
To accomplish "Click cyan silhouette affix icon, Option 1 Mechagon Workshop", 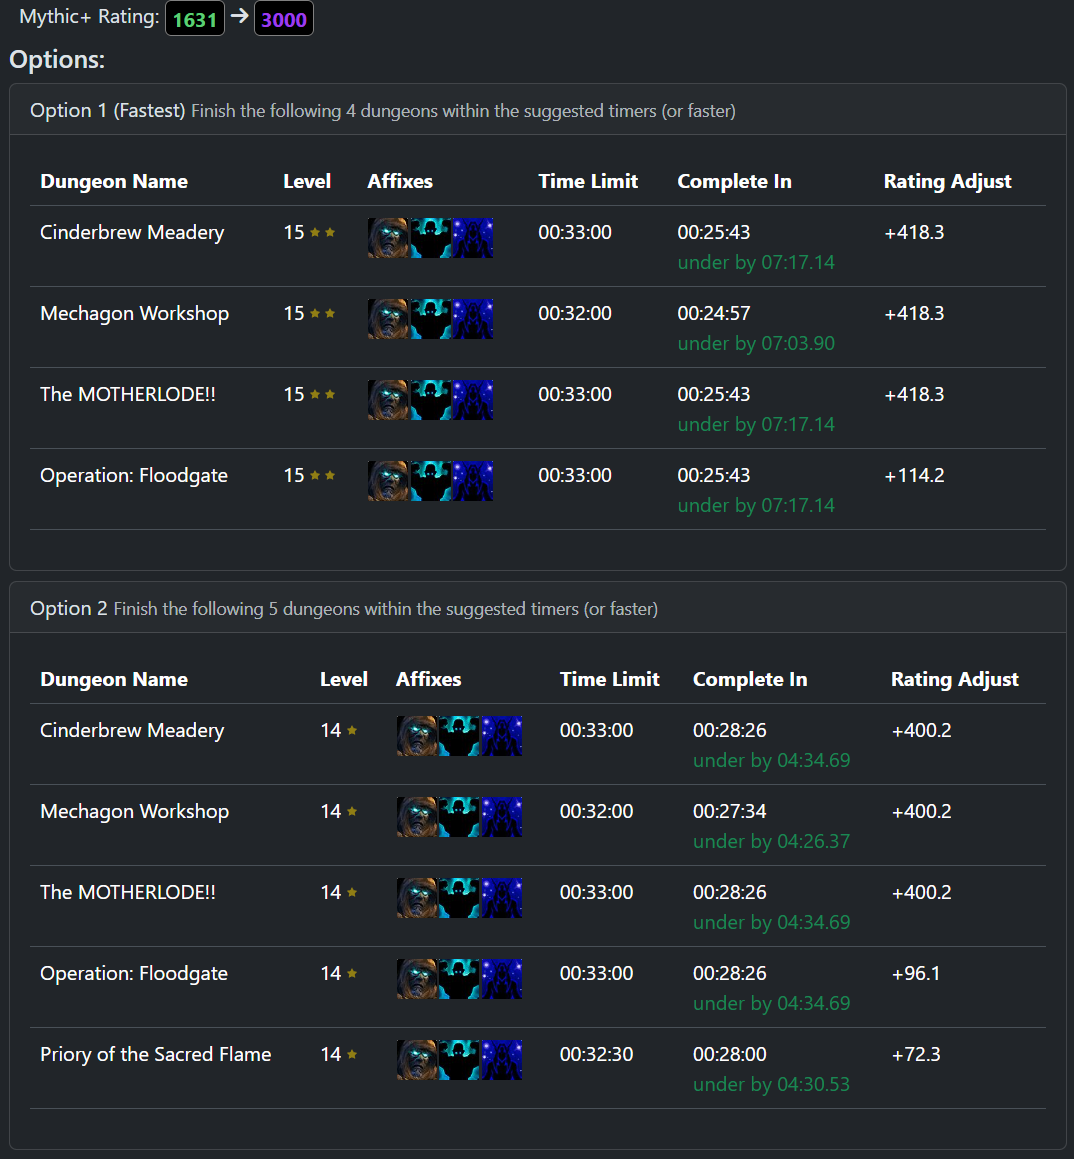I will coord(430,319).
